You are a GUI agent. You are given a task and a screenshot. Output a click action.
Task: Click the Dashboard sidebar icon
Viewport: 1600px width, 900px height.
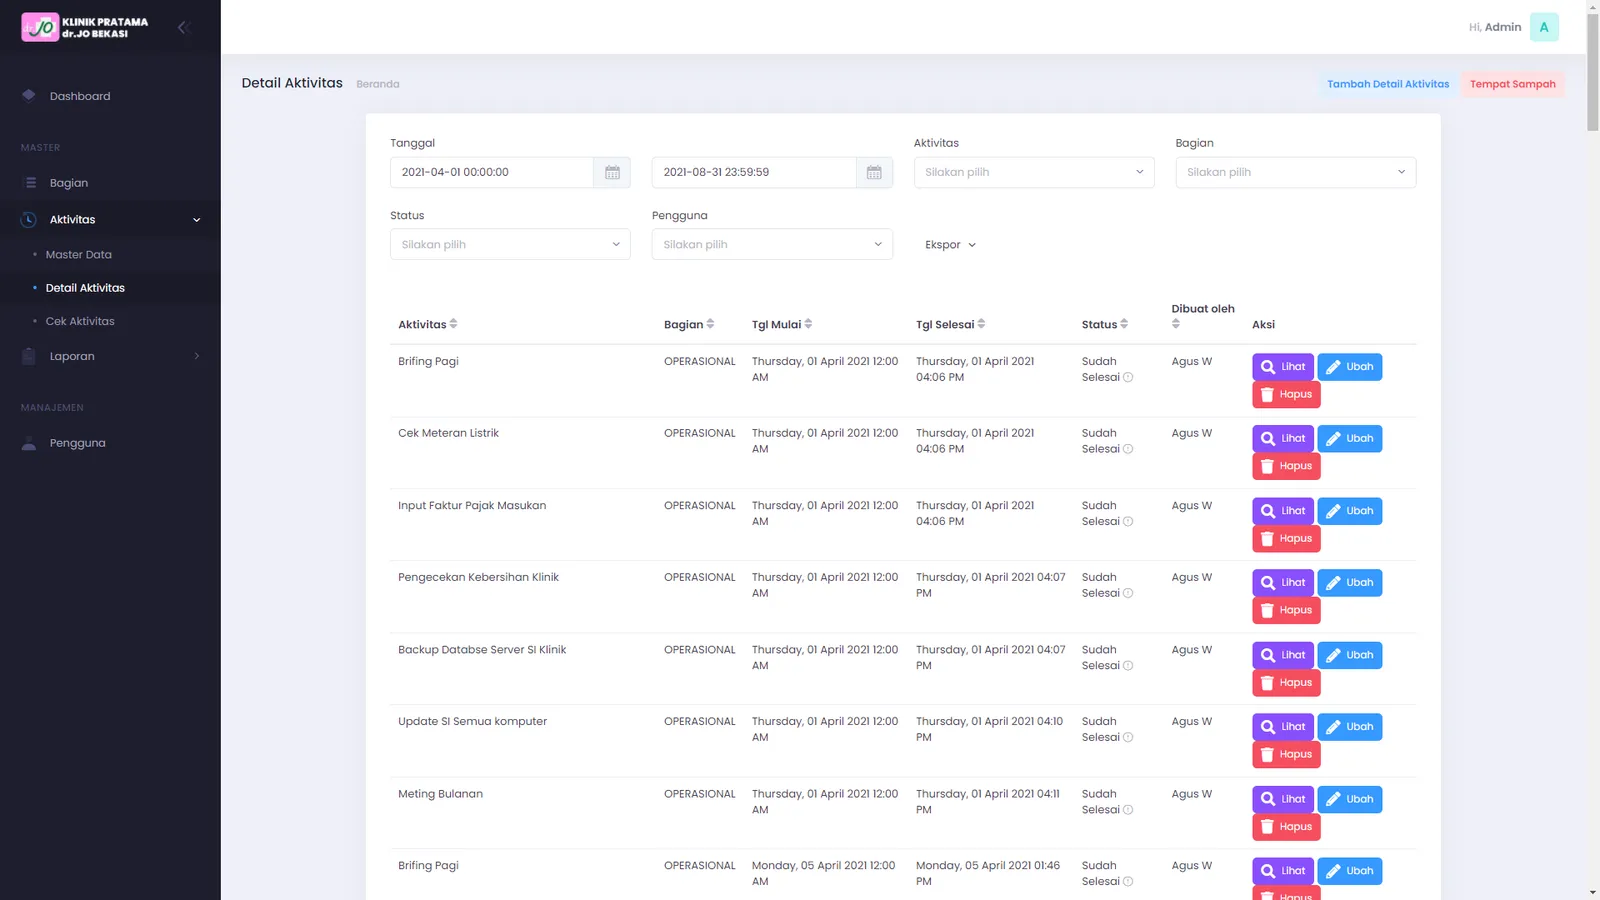click(x=29, y=96)
